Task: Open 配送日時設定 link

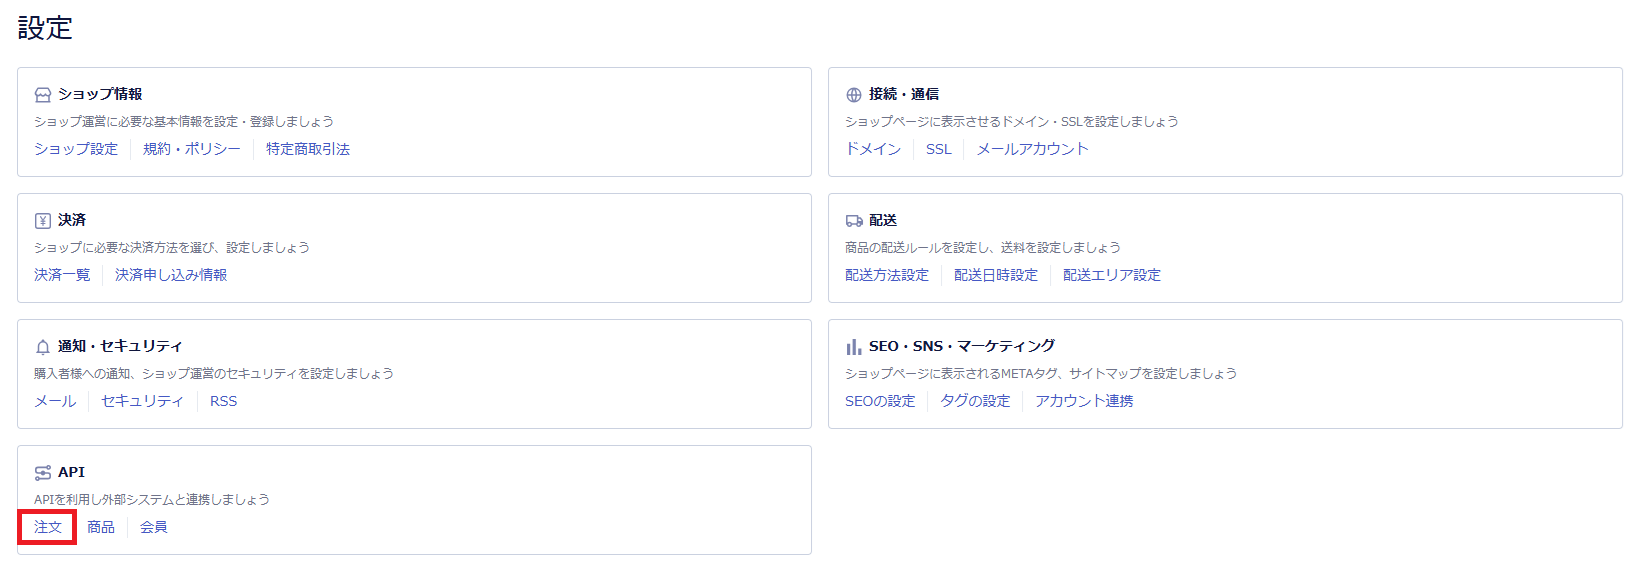Action: point(996,275)
